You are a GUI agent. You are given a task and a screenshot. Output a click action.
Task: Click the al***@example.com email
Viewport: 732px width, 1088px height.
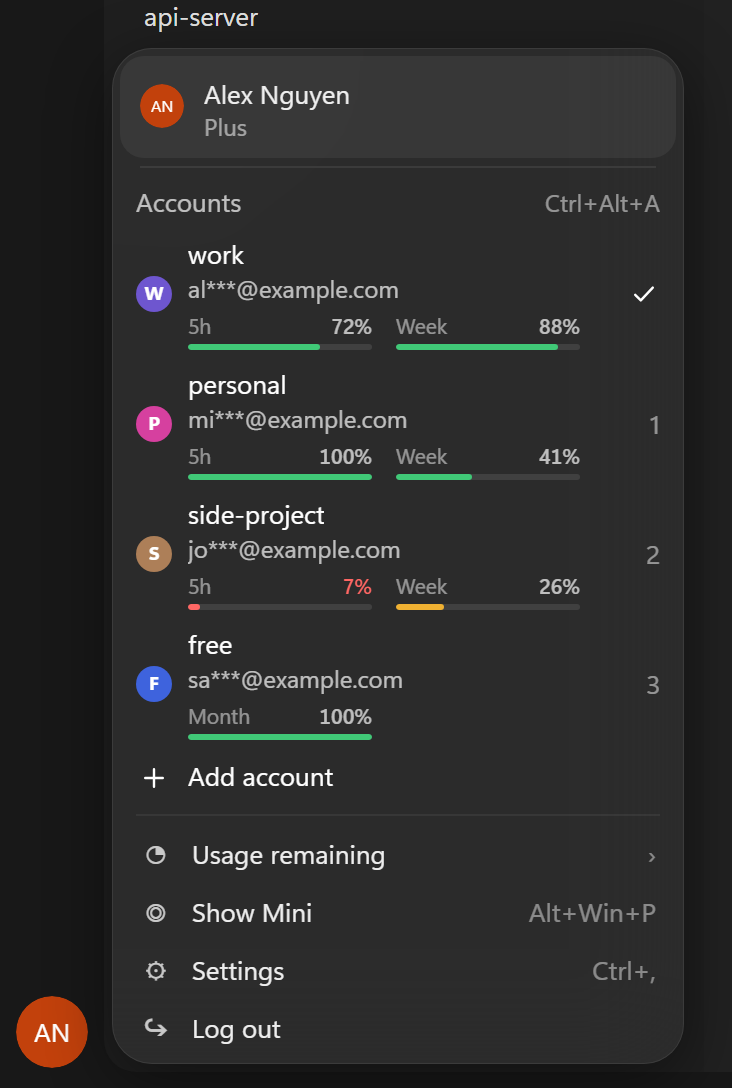tap(293, 291)
